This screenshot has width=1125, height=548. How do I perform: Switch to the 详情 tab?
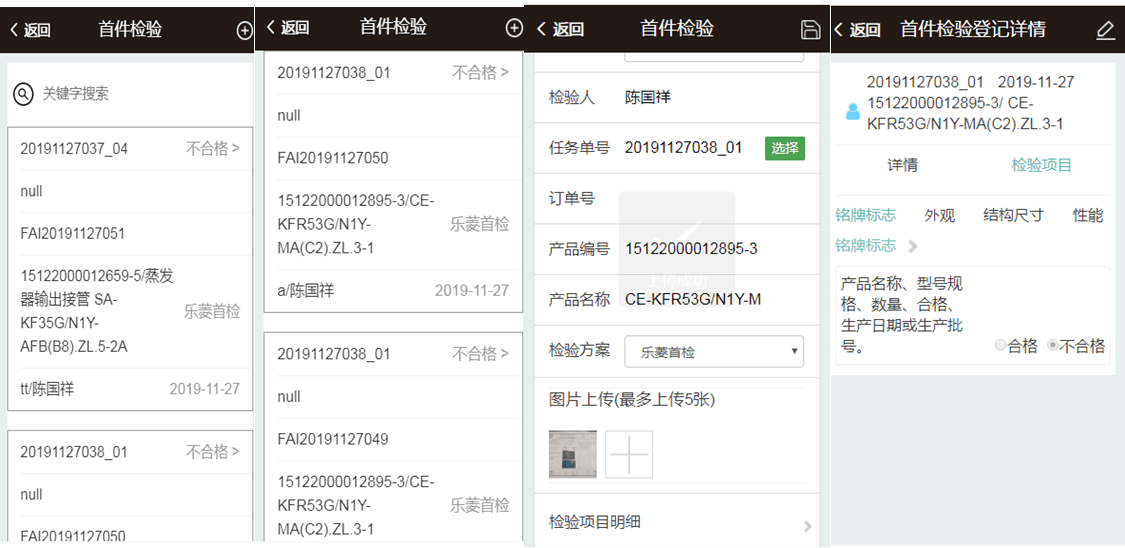902,165
